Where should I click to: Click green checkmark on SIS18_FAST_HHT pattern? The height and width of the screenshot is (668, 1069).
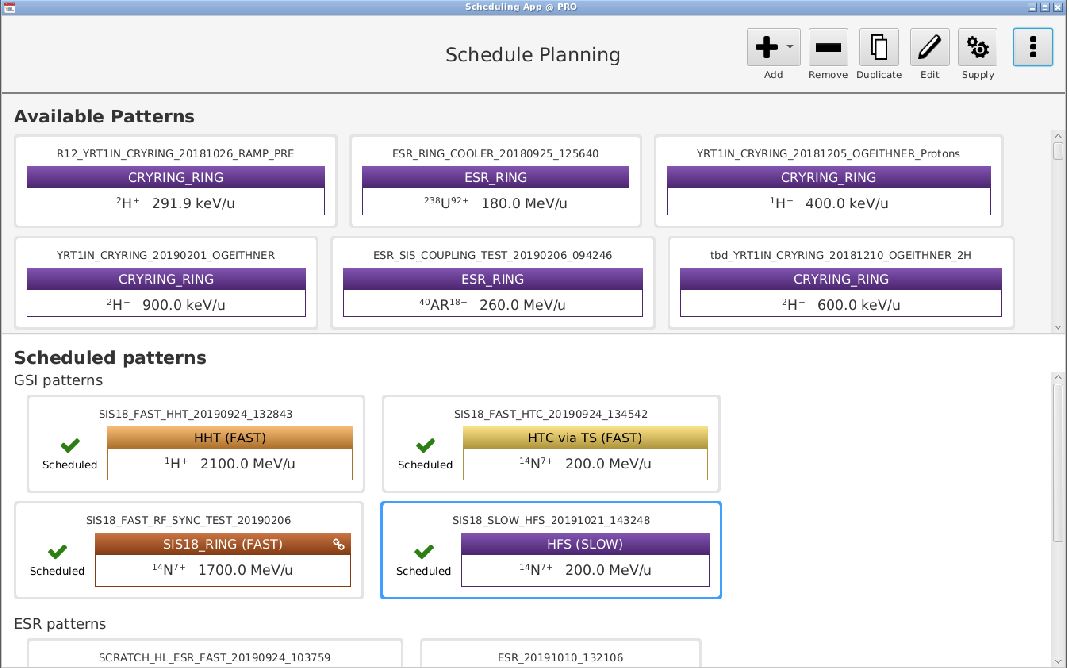point(70,446)
